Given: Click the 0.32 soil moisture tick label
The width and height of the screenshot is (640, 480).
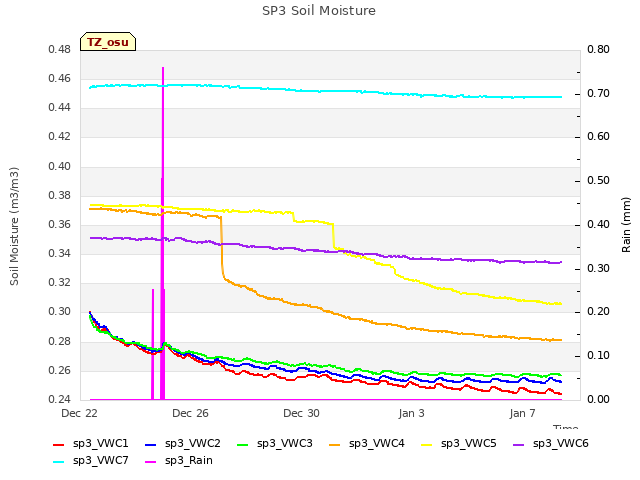Looking at the screenshot, I should (60, 282).
